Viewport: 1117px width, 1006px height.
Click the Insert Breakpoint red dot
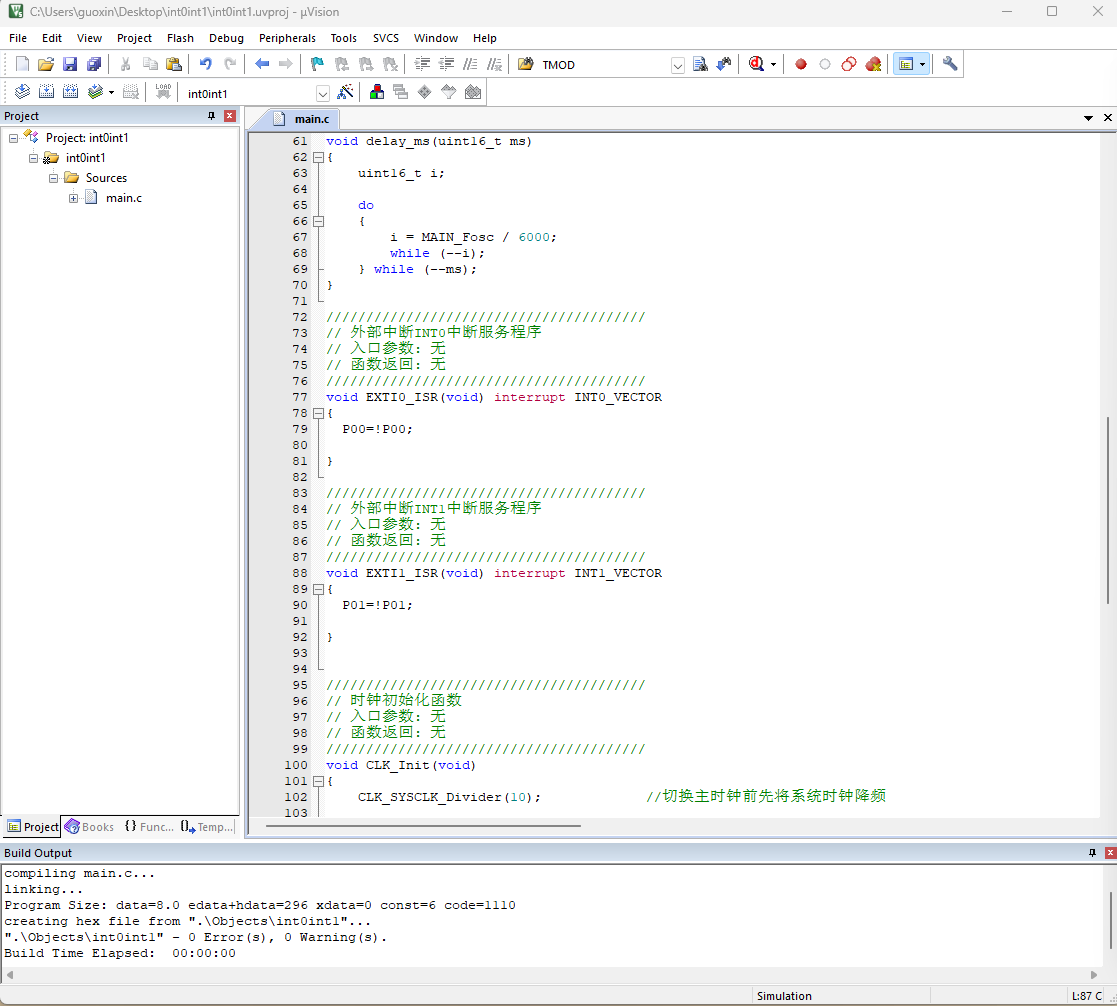click(801, 64)
